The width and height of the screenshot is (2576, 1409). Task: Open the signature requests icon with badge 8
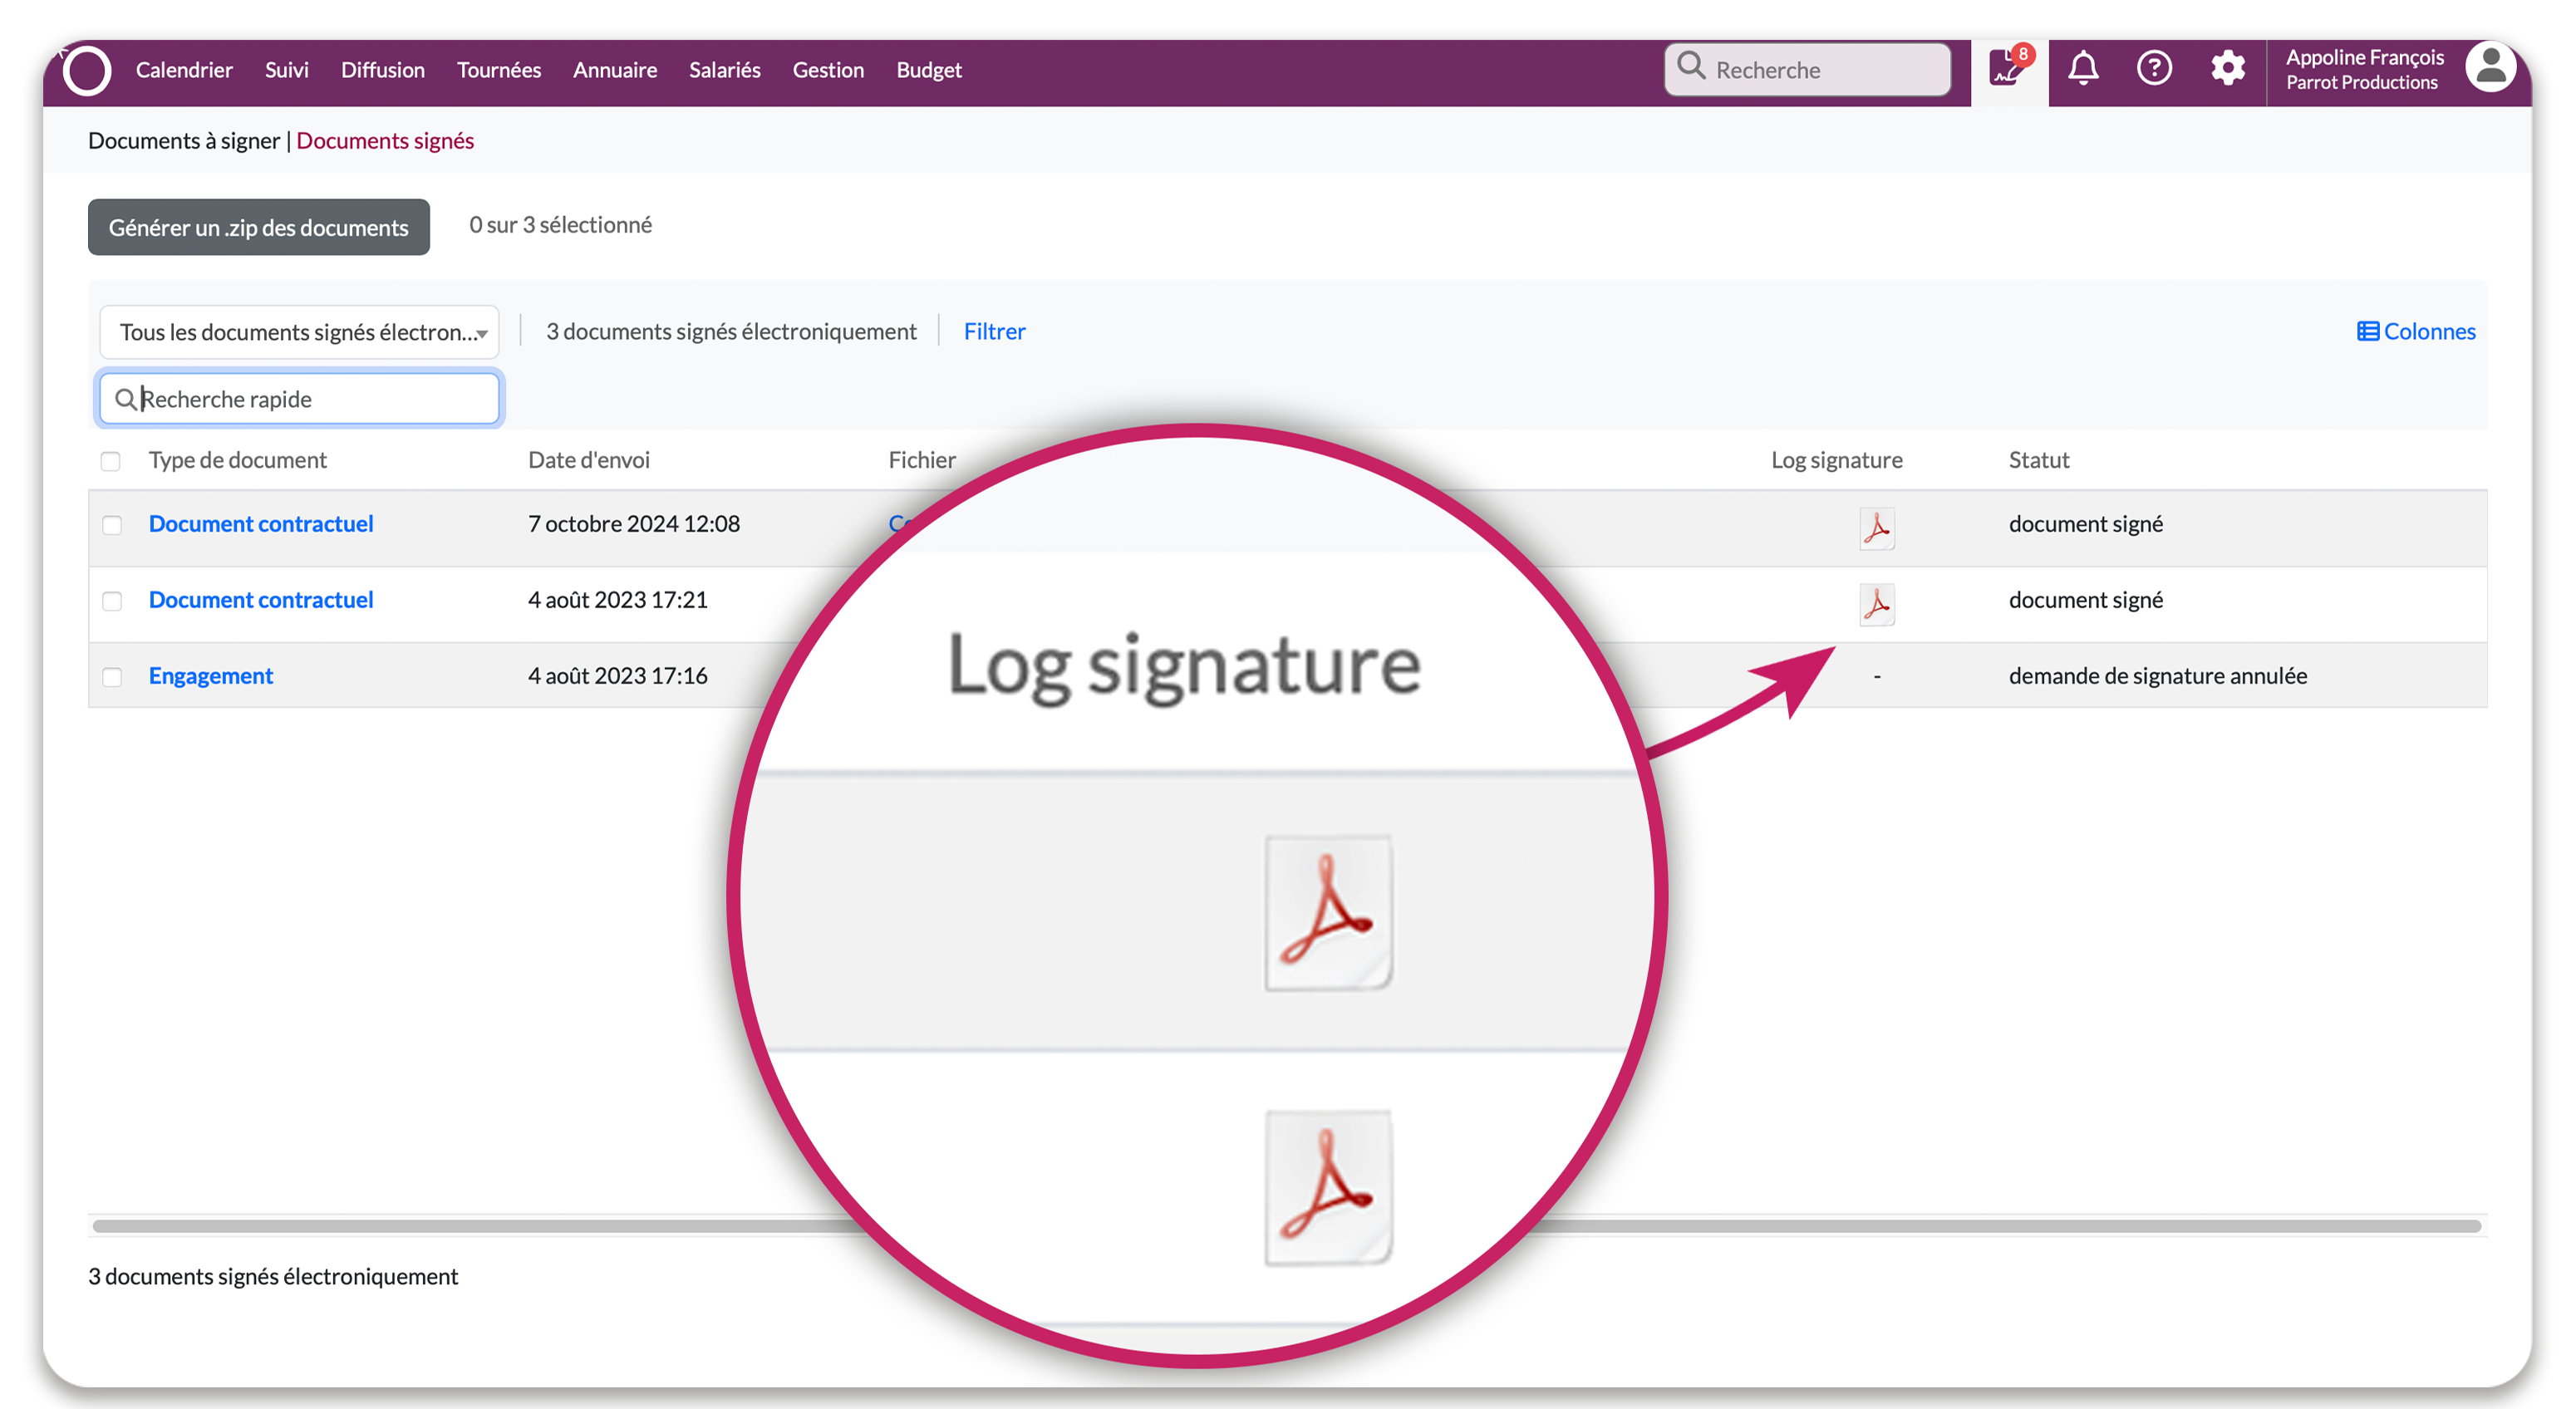[x=2009, y=69]
